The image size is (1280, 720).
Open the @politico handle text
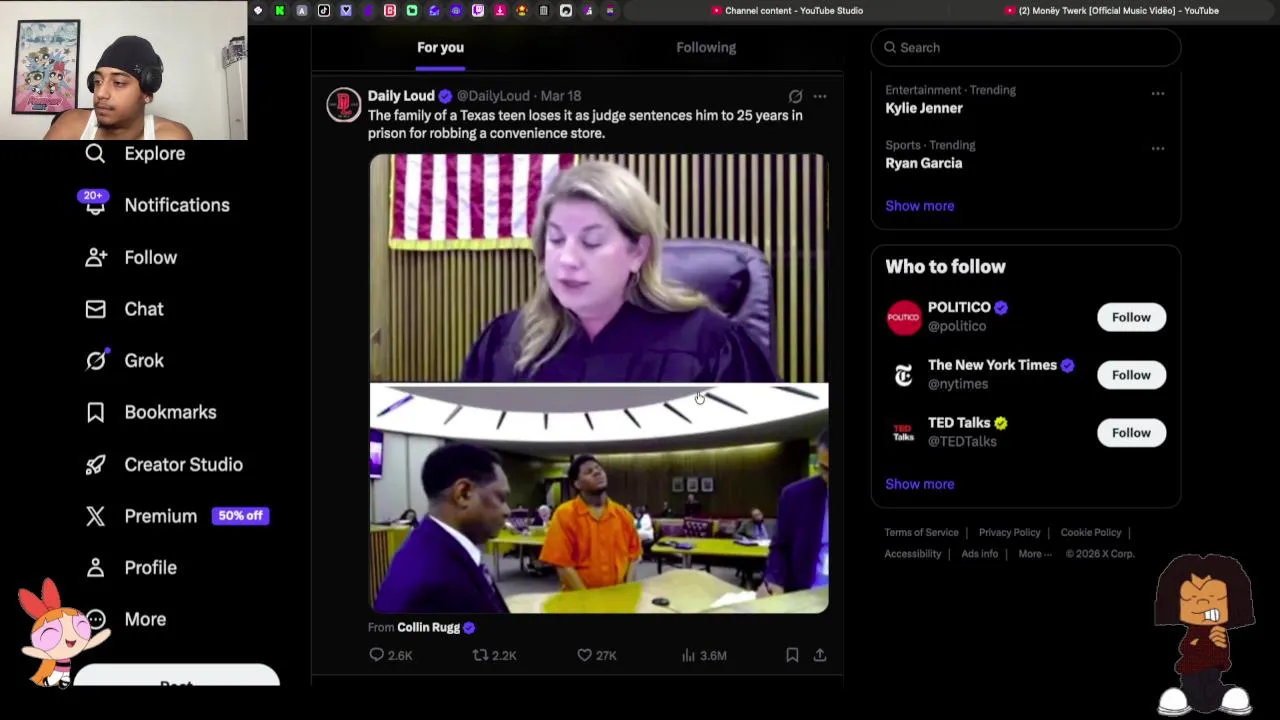(x=957, y=326)
